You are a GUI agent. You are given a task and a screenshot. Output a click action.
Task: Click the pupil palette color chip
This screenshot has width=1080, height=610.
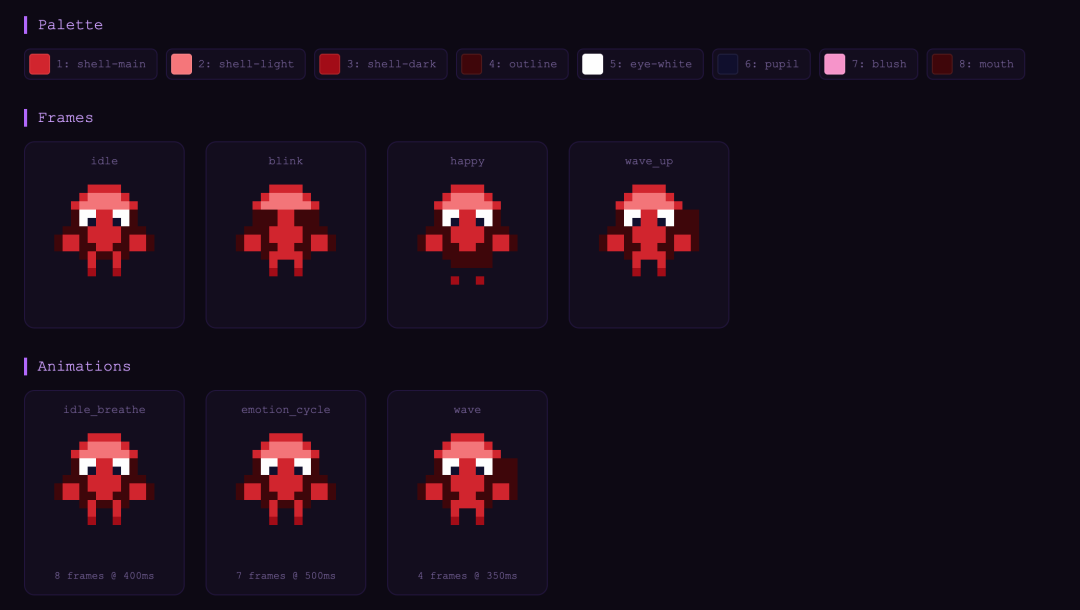(x=728, y=64)
